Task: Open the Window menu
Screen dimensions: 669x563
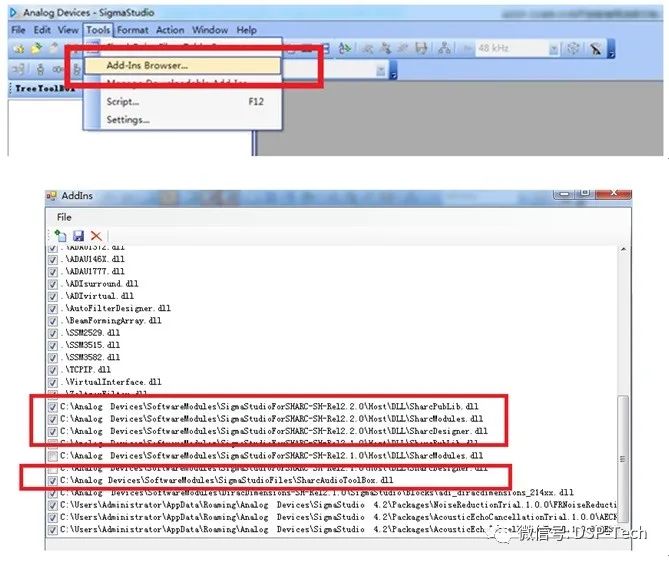Action: 210,30
